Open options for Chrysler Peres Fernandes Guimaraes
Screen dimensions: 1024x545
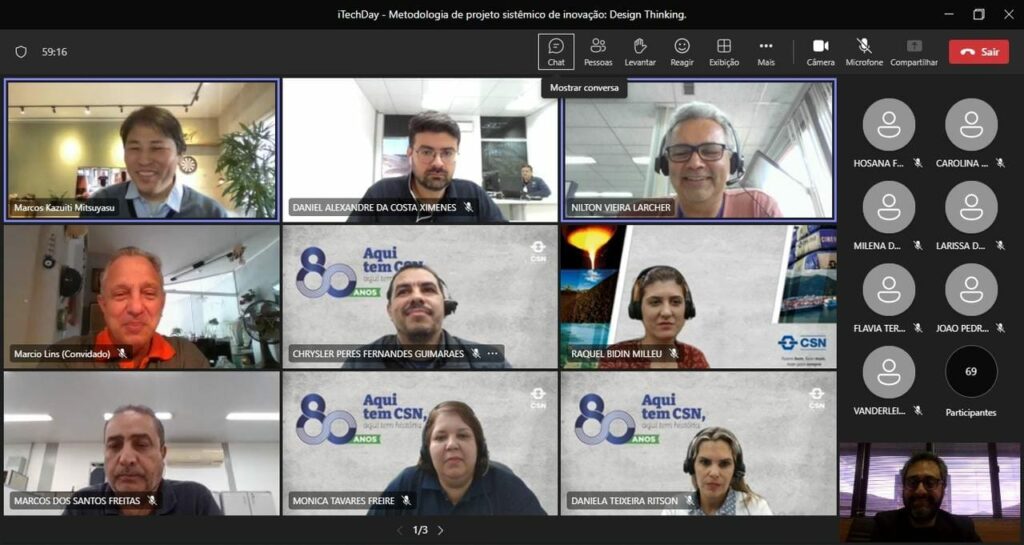pos(492,354)
